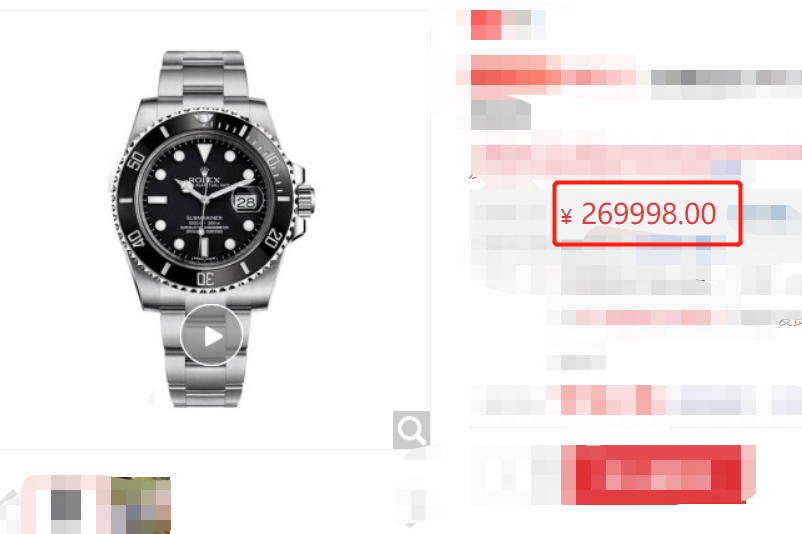Click the small down arrow below the magnifier
Image resolution: width=802 pixels, height=534 pixels.
410,525
